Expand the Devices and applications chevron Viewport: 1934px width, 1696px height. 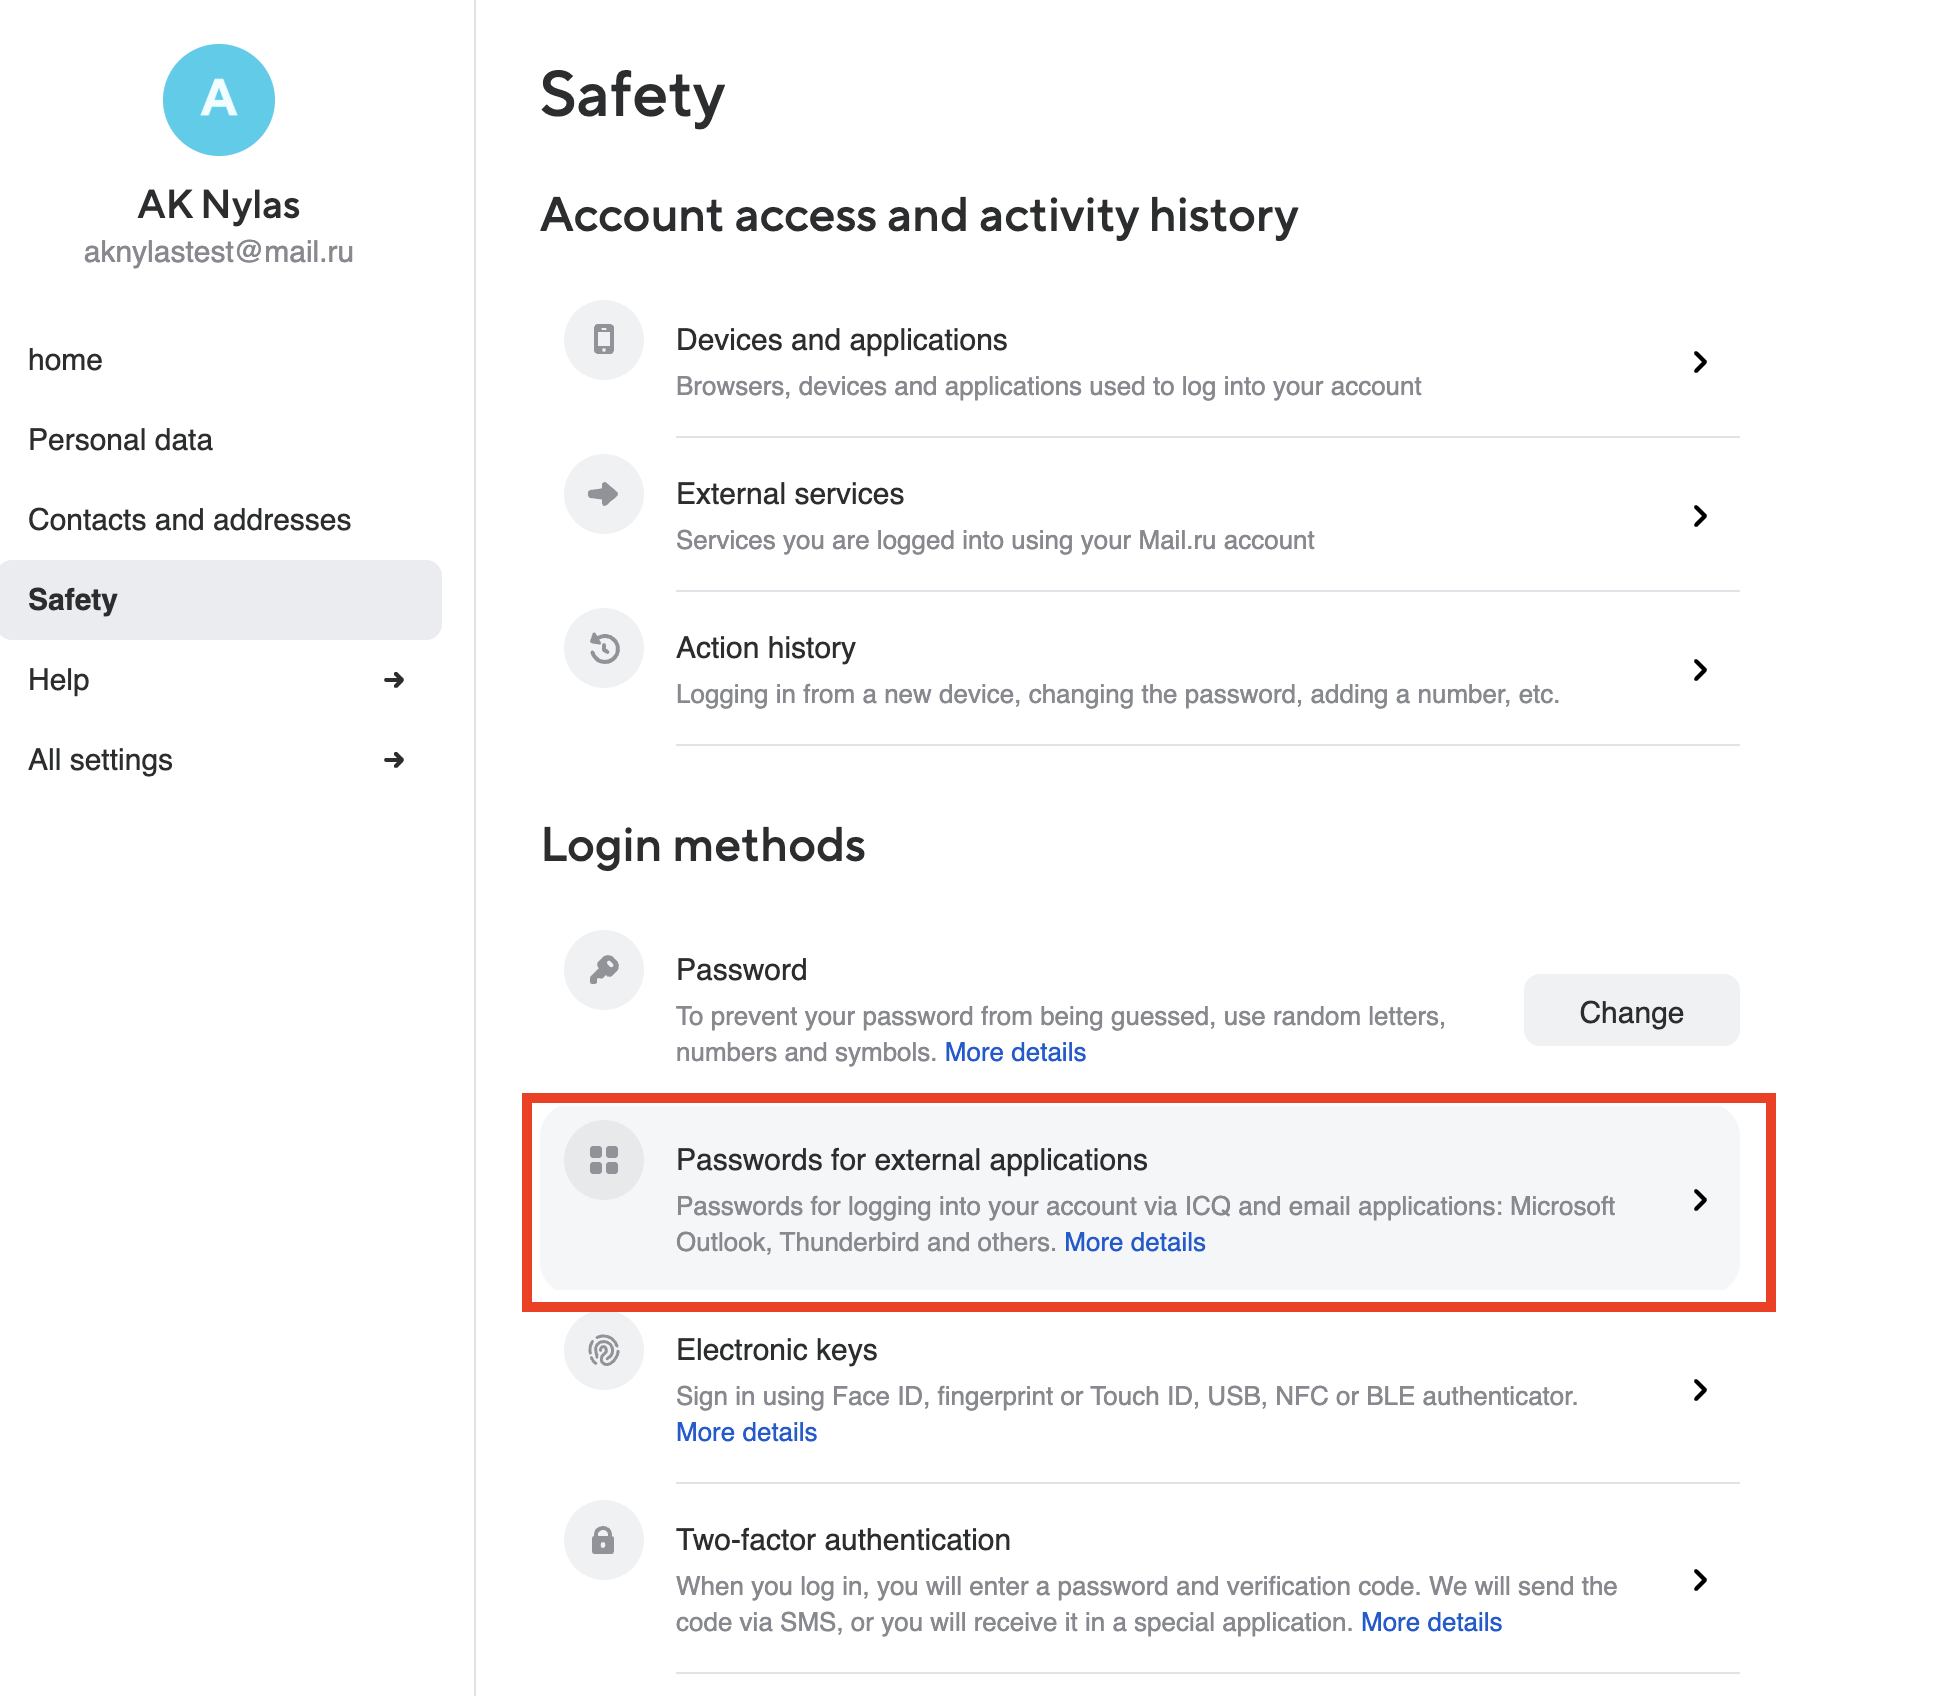click(1700, 362)
